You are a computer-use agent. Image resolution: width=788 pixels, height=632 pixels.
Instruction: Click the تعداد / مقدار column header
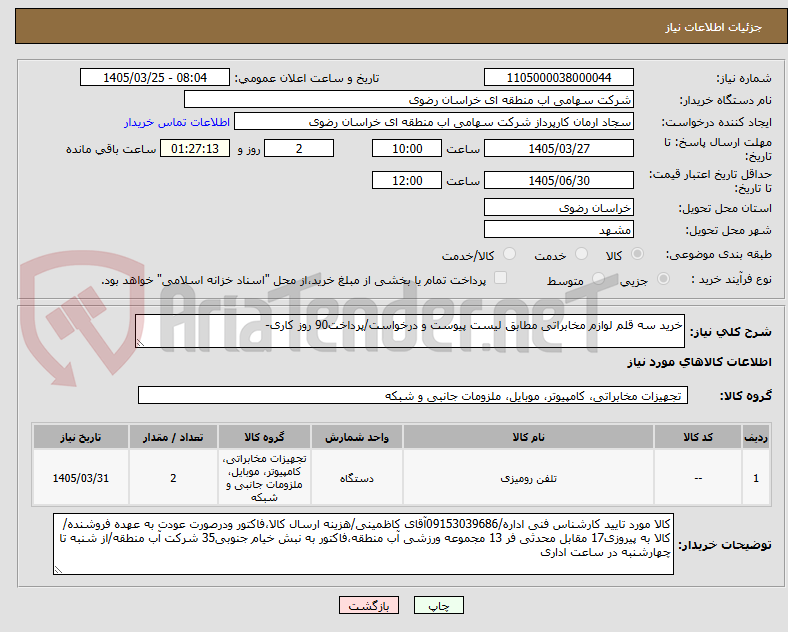(x=173, y=437)
